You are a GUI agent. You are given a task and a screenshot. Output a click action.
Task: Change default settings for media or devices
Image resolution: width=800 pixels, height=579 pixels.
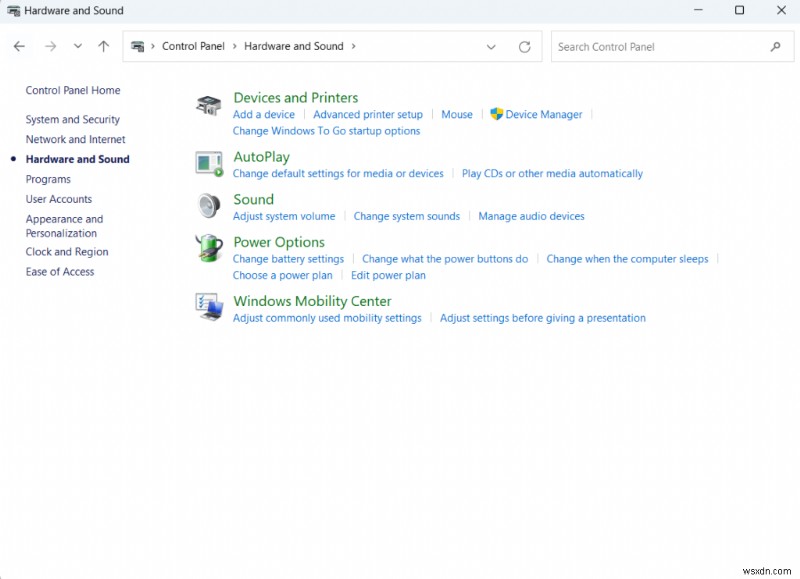click(338, 173)
